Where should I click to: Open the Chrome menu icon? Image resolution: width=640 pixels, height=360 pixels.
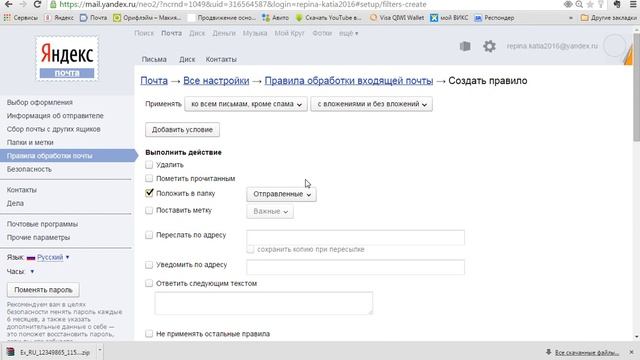click(633, 4)
